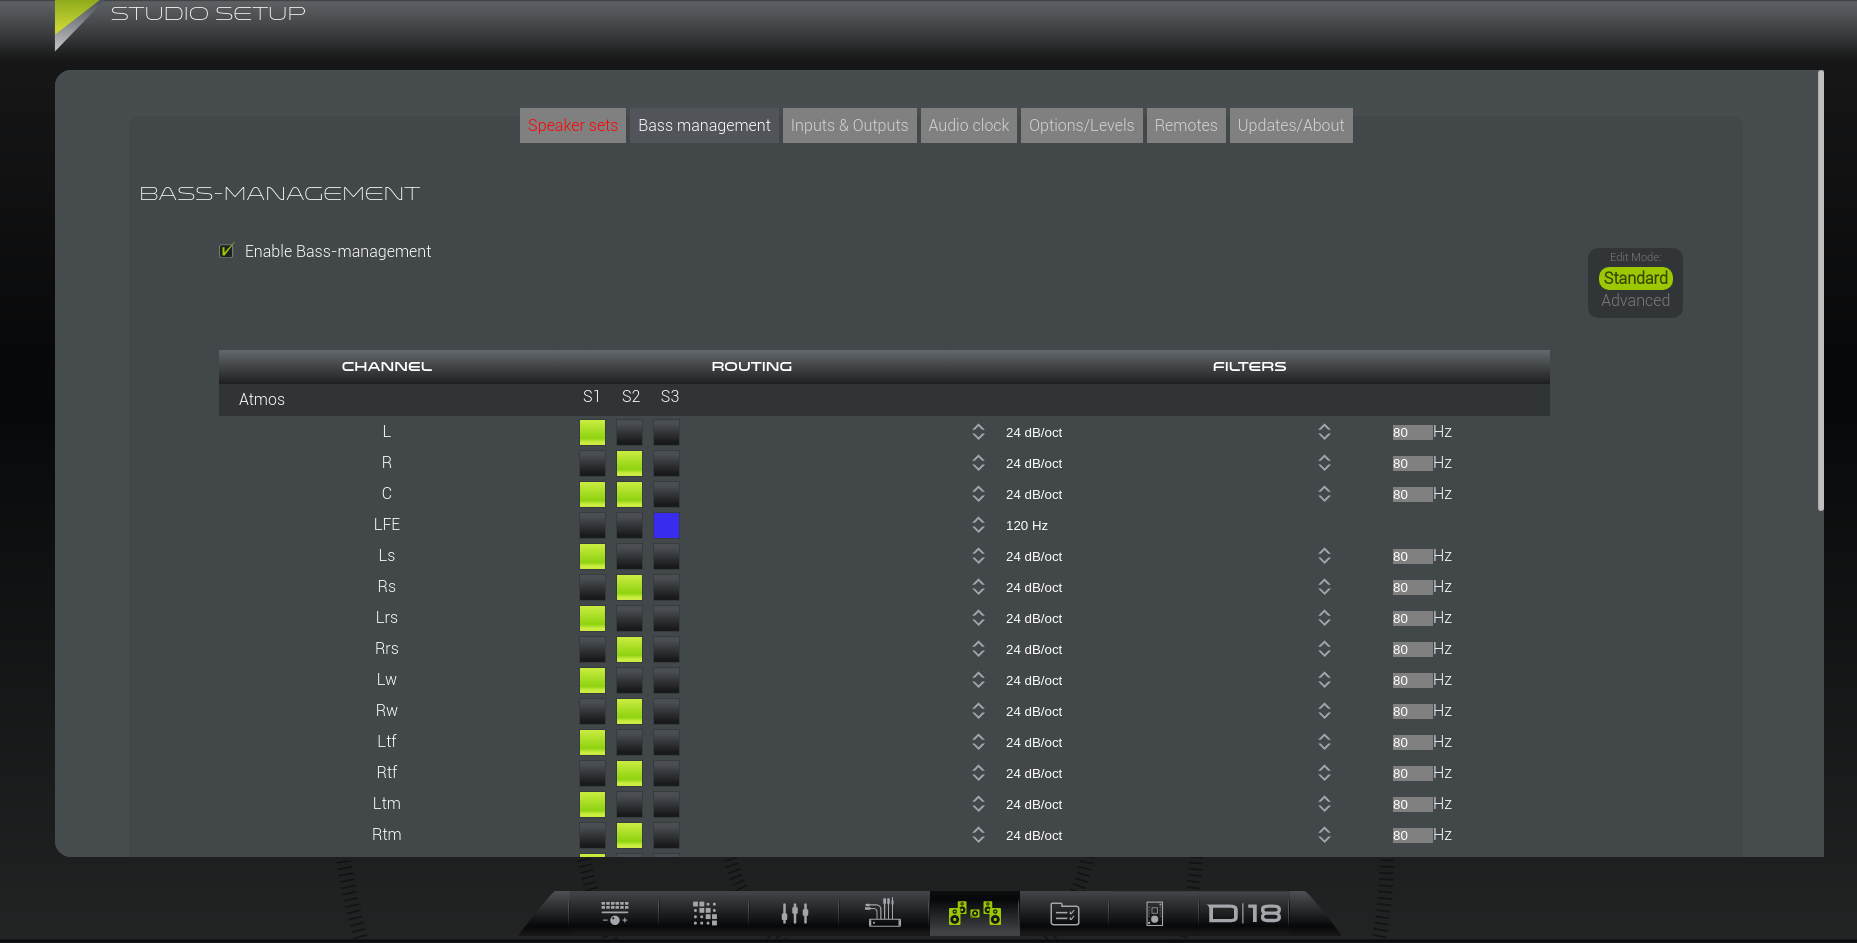The height and width of the screenshot is (943, 1857).
Task: Open the cable connections device icon
Action: pos(883,913)
